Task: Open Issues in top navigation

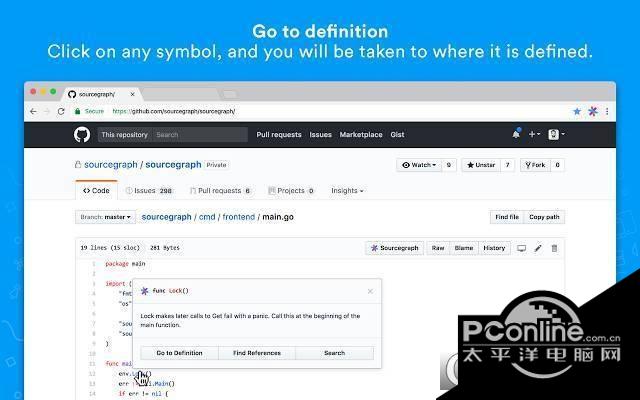Action: click(320, 134)
